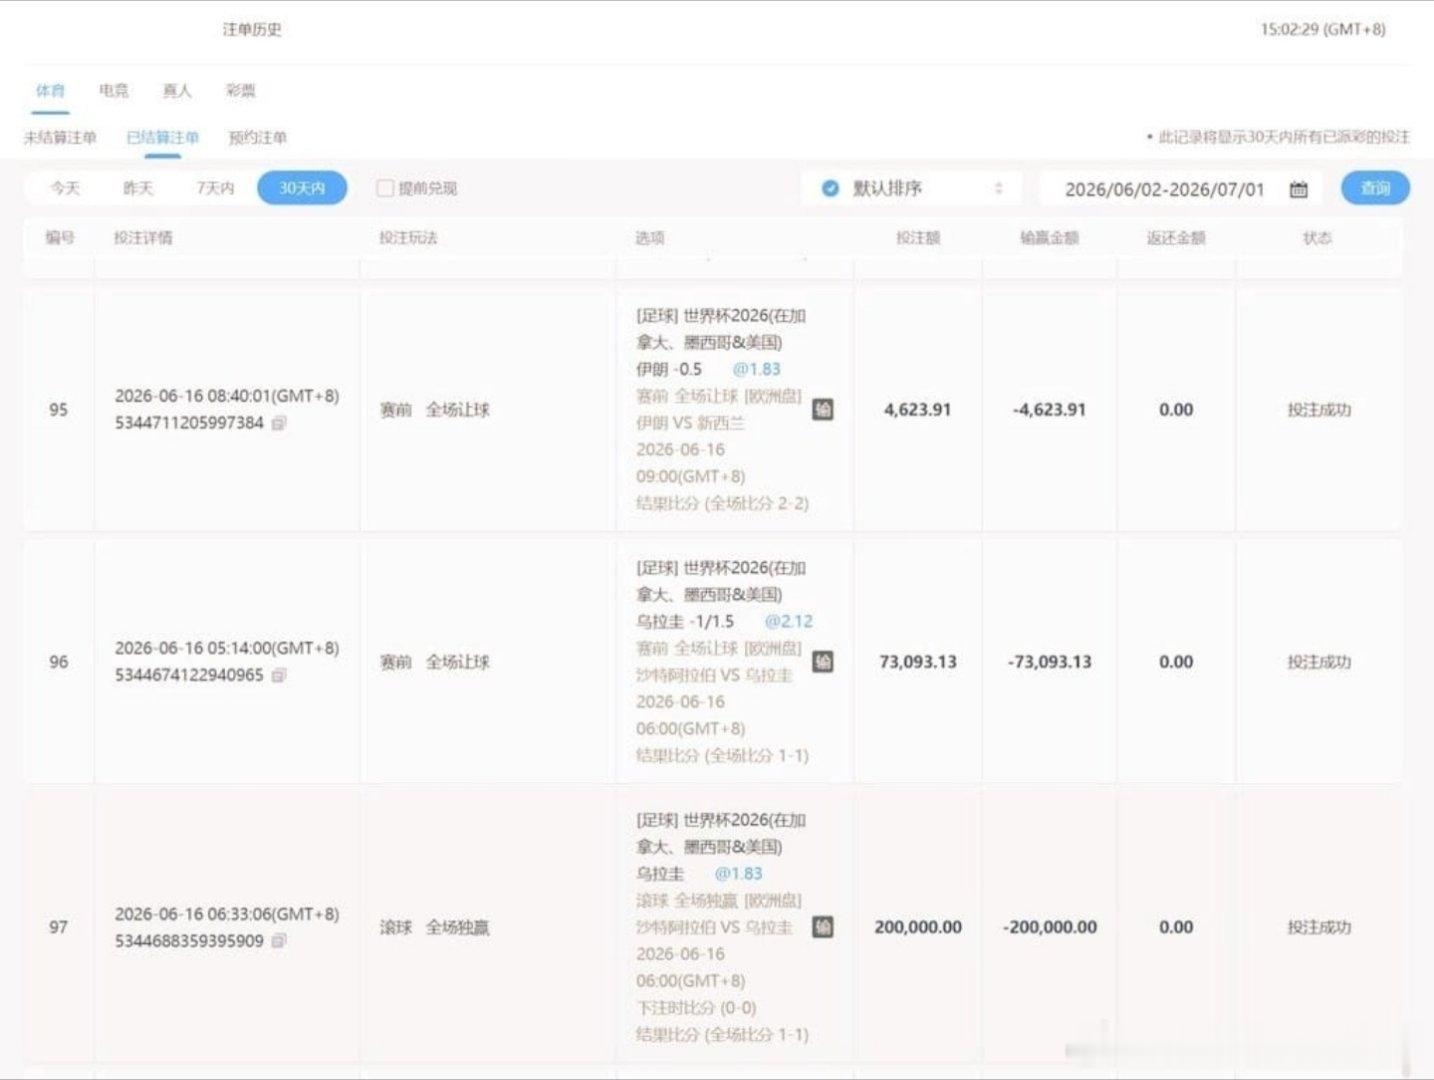Click the lost badge on row 97

[x=822, y=927]
